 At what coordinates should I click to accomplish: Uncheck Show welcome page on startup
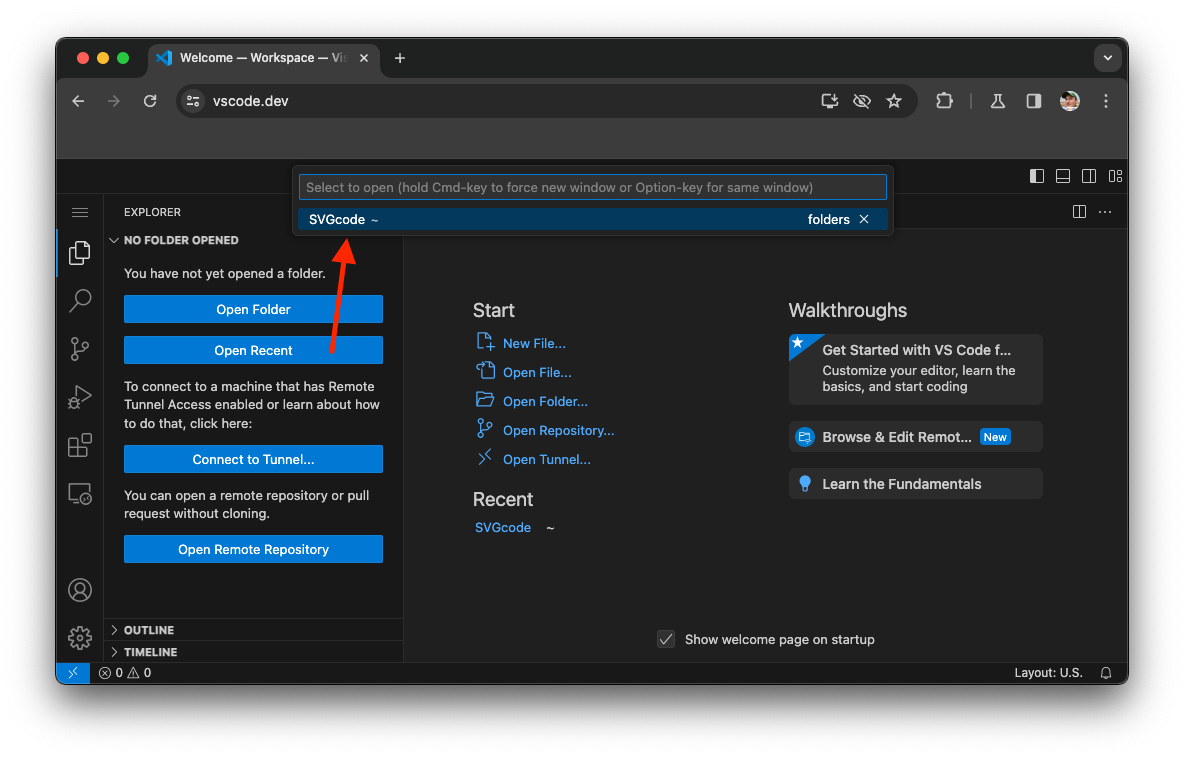pyautogui.click(x=666, y=638)
